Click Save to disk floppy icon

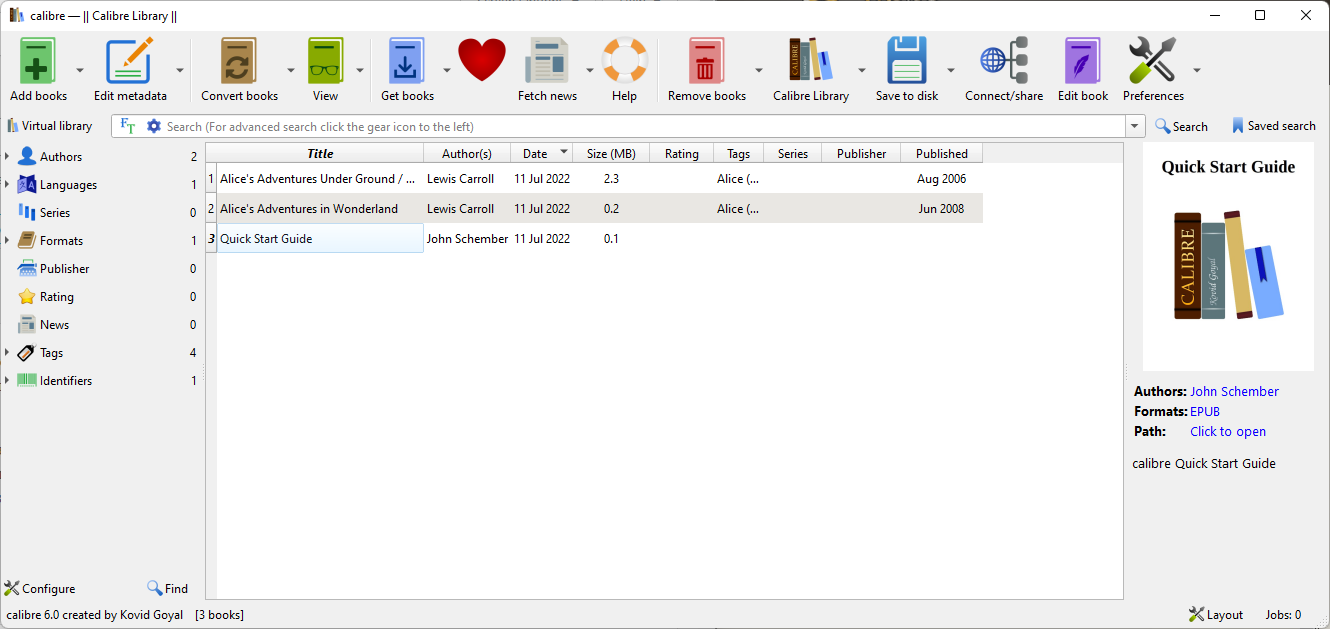click(907, 61)
